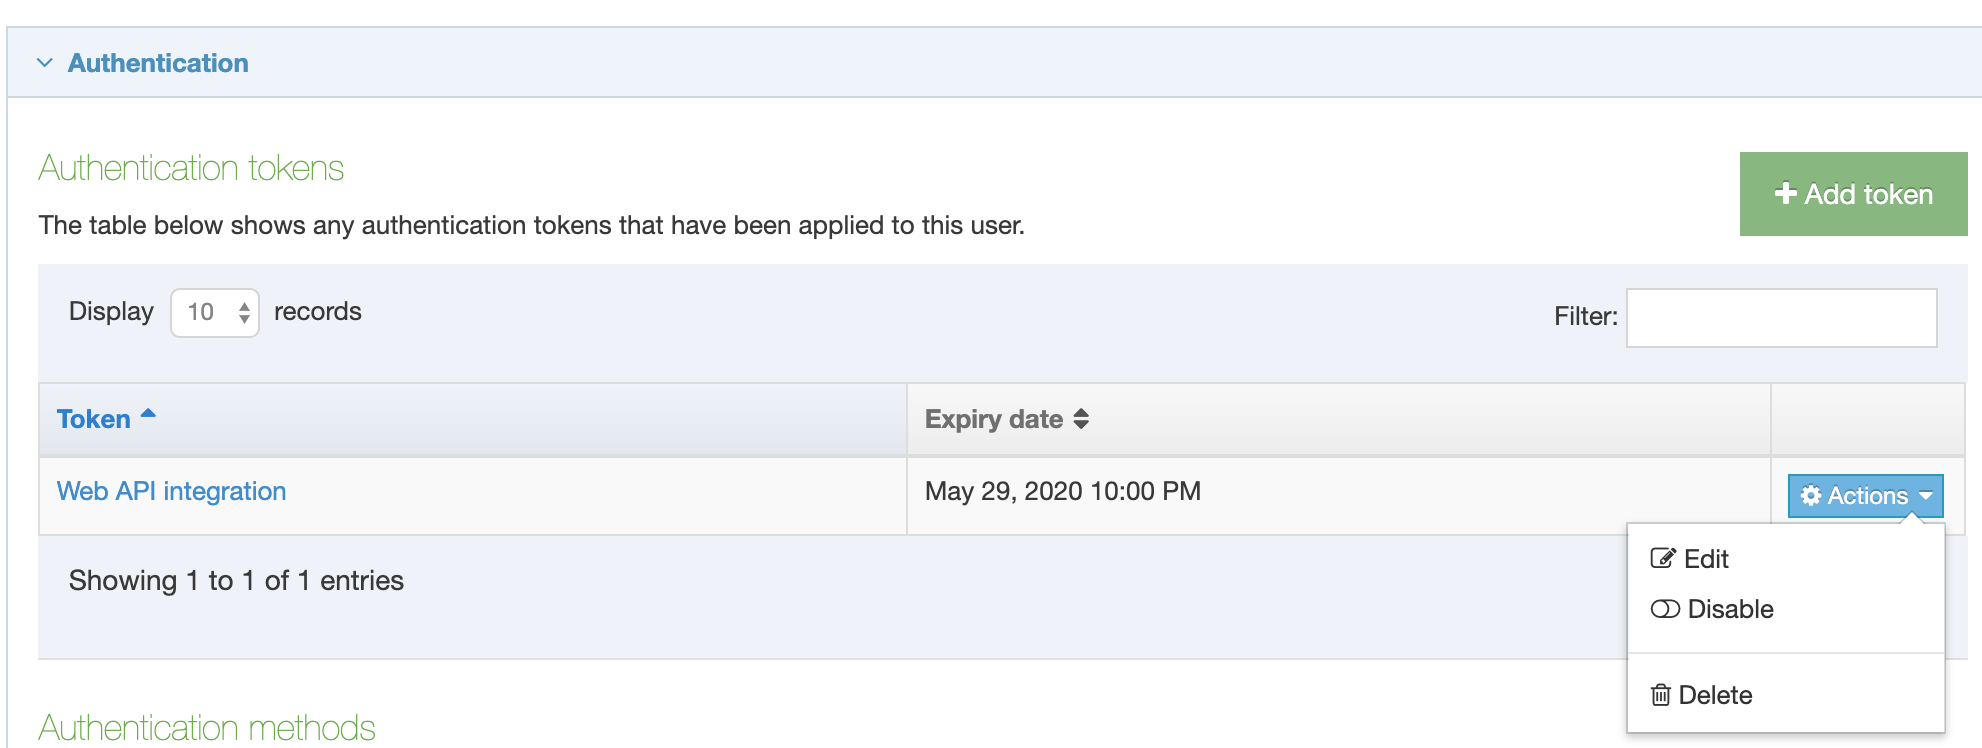Open the Web API integration token link
Viewport: 1982px width, 748px height.
coord(171,491)
